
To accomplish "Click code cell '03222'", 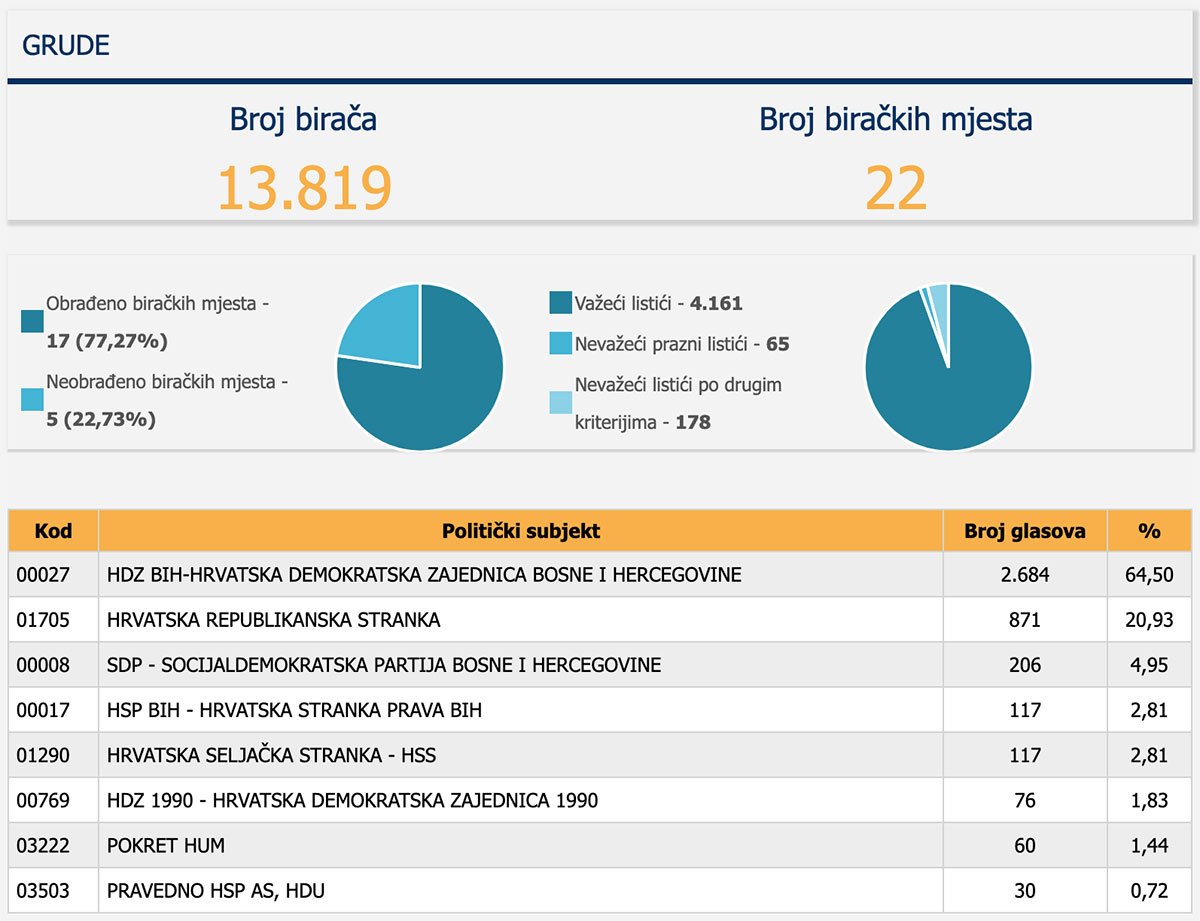I will point(53,845).
